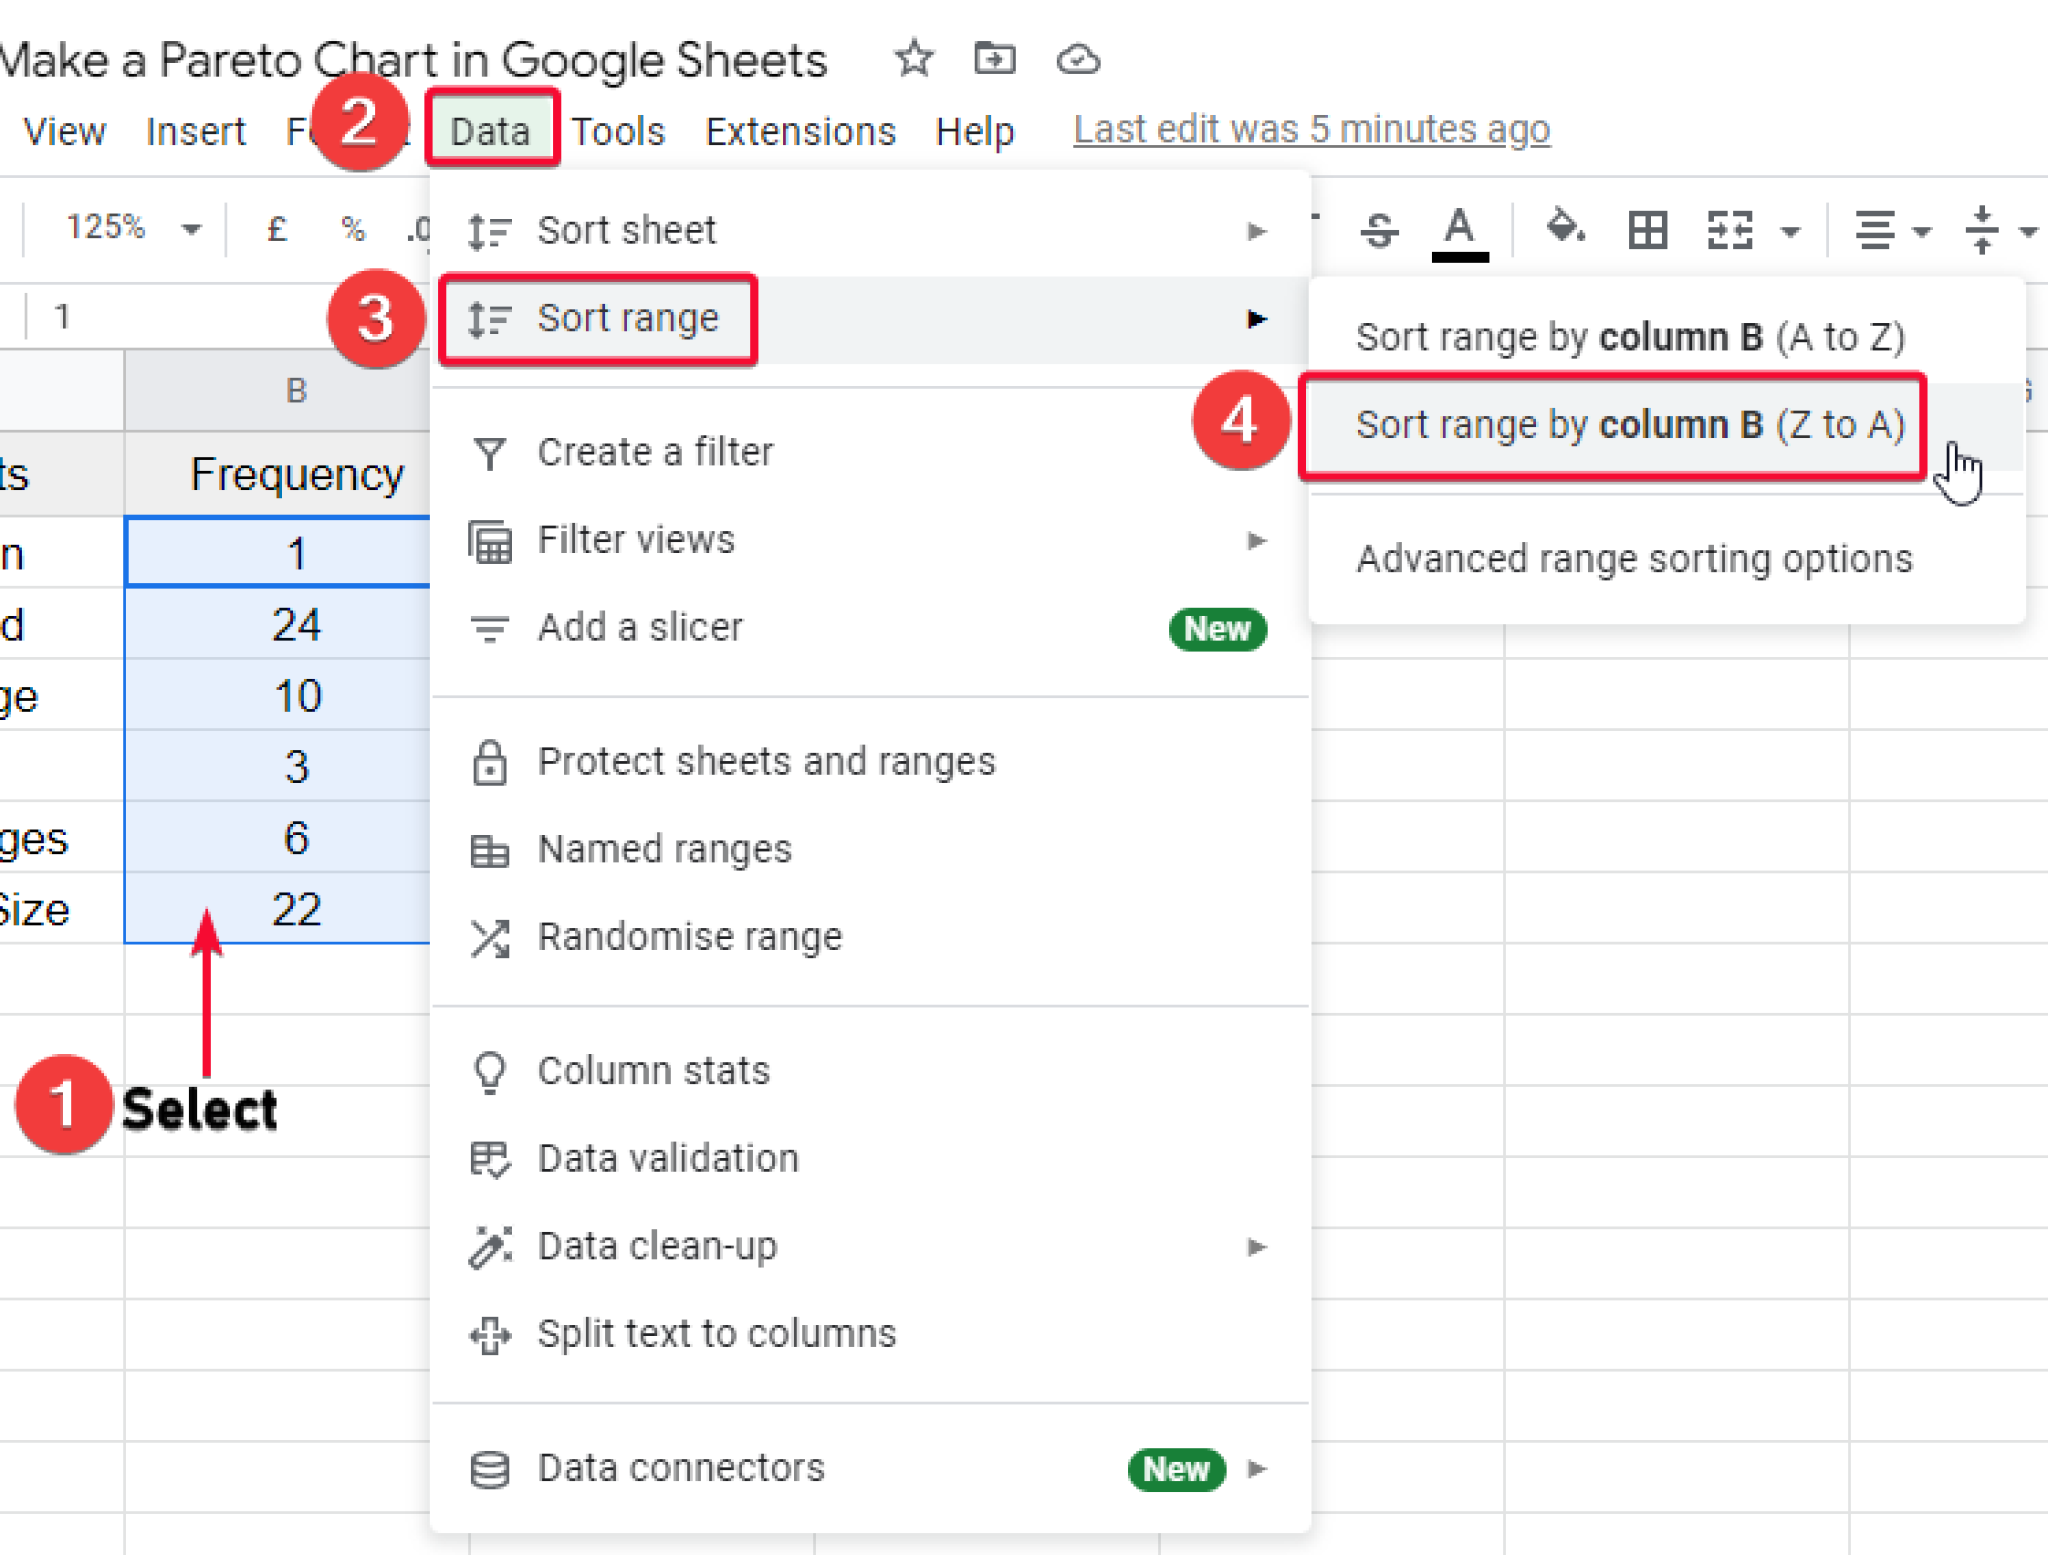The width and height of the screenshot is (2048, 1555).
Task: Click the vertical align icon
Action: coord(1981,231)
